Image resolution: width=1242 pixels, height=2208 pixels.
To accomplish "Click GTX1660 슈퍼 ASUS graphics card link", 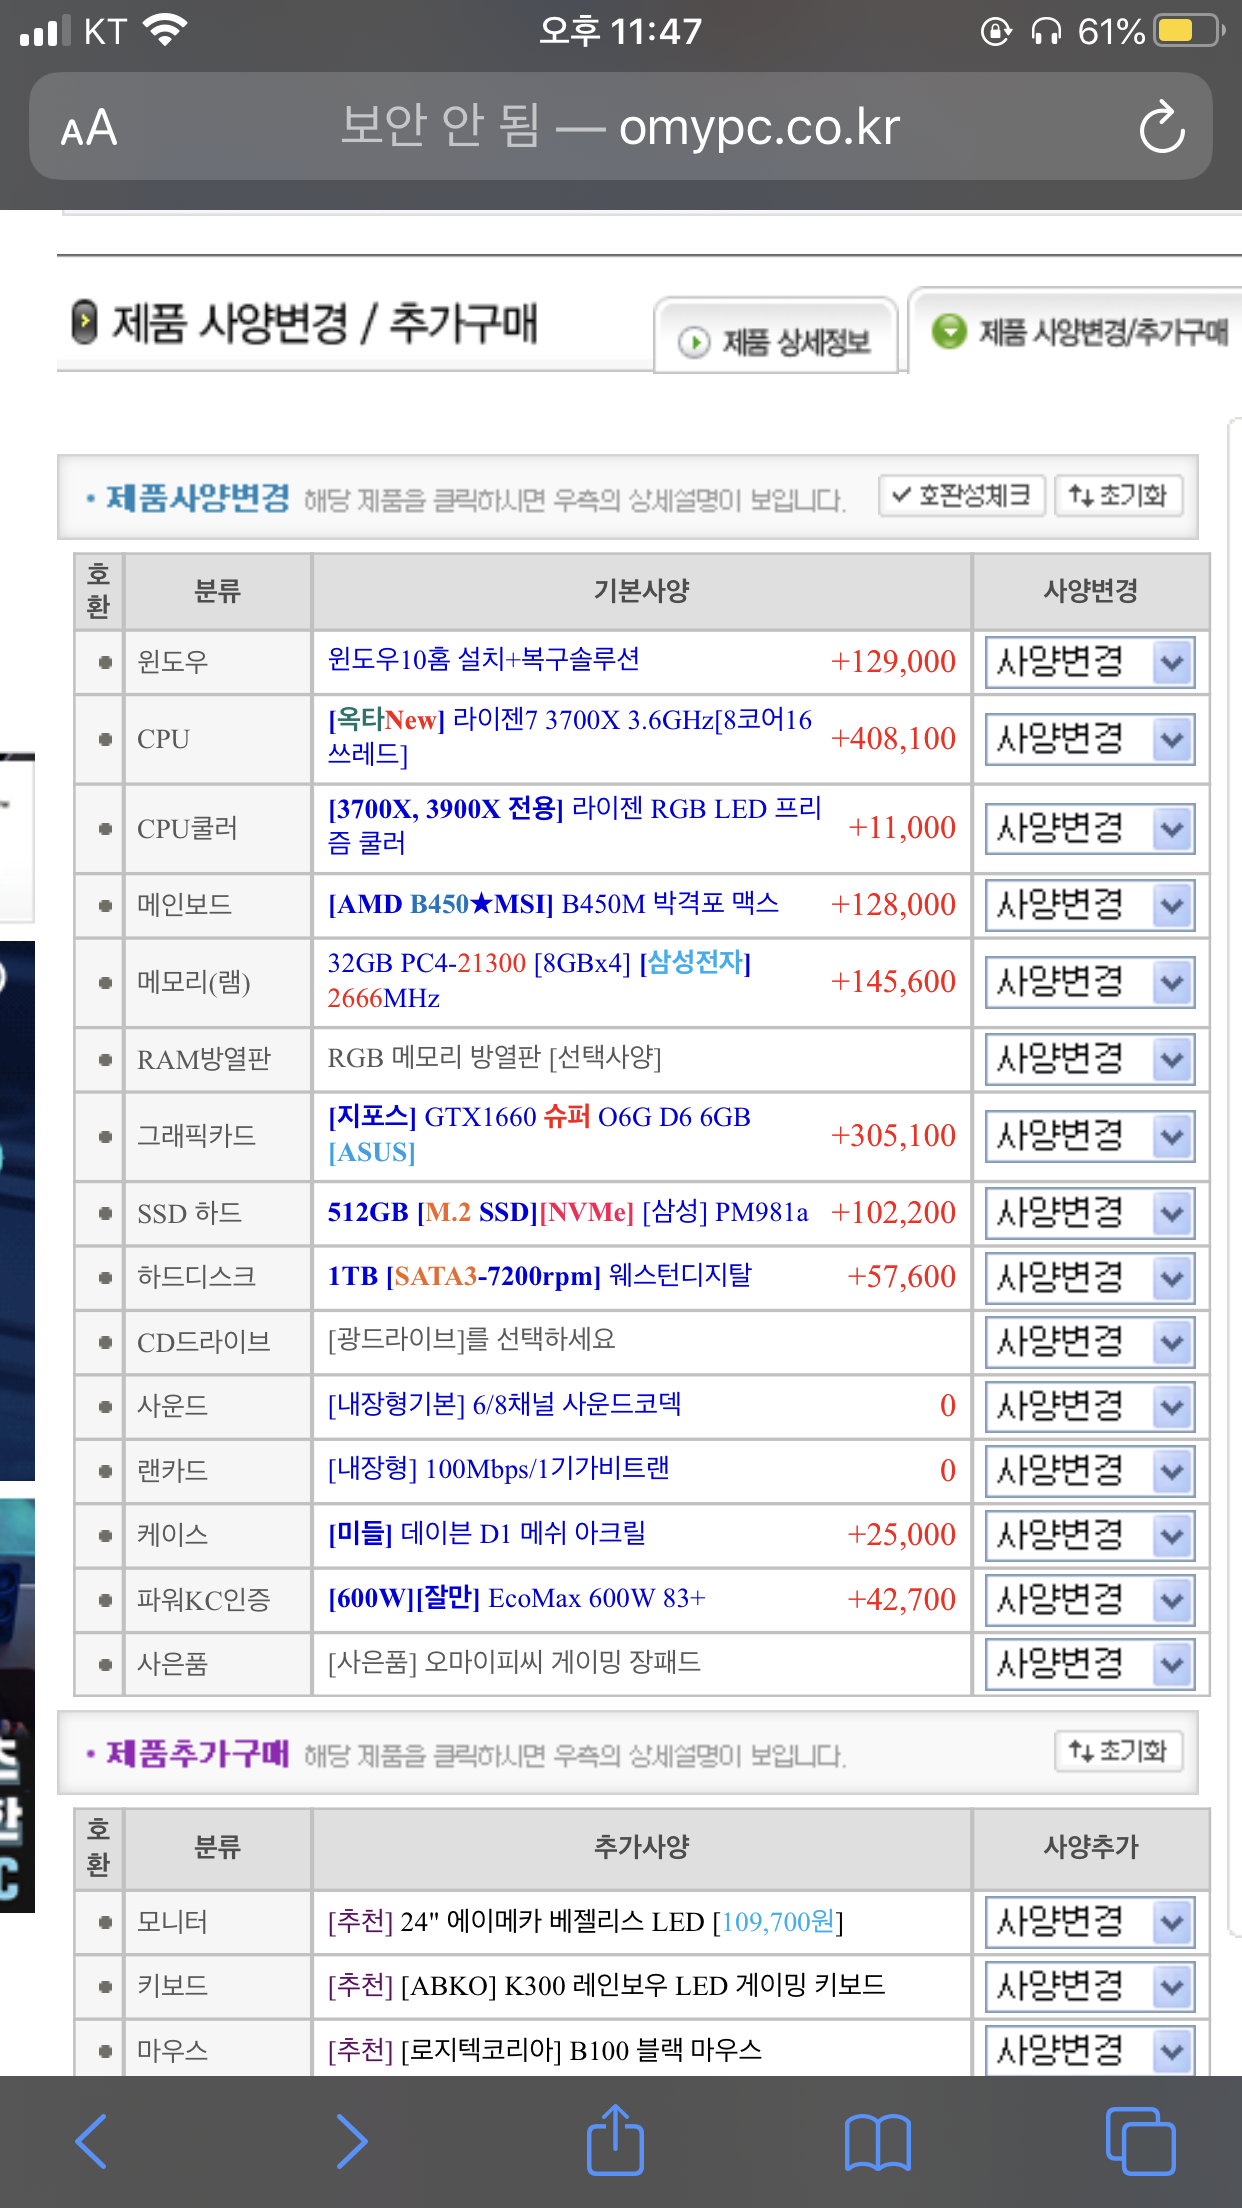I will (x=539, y=1134).
